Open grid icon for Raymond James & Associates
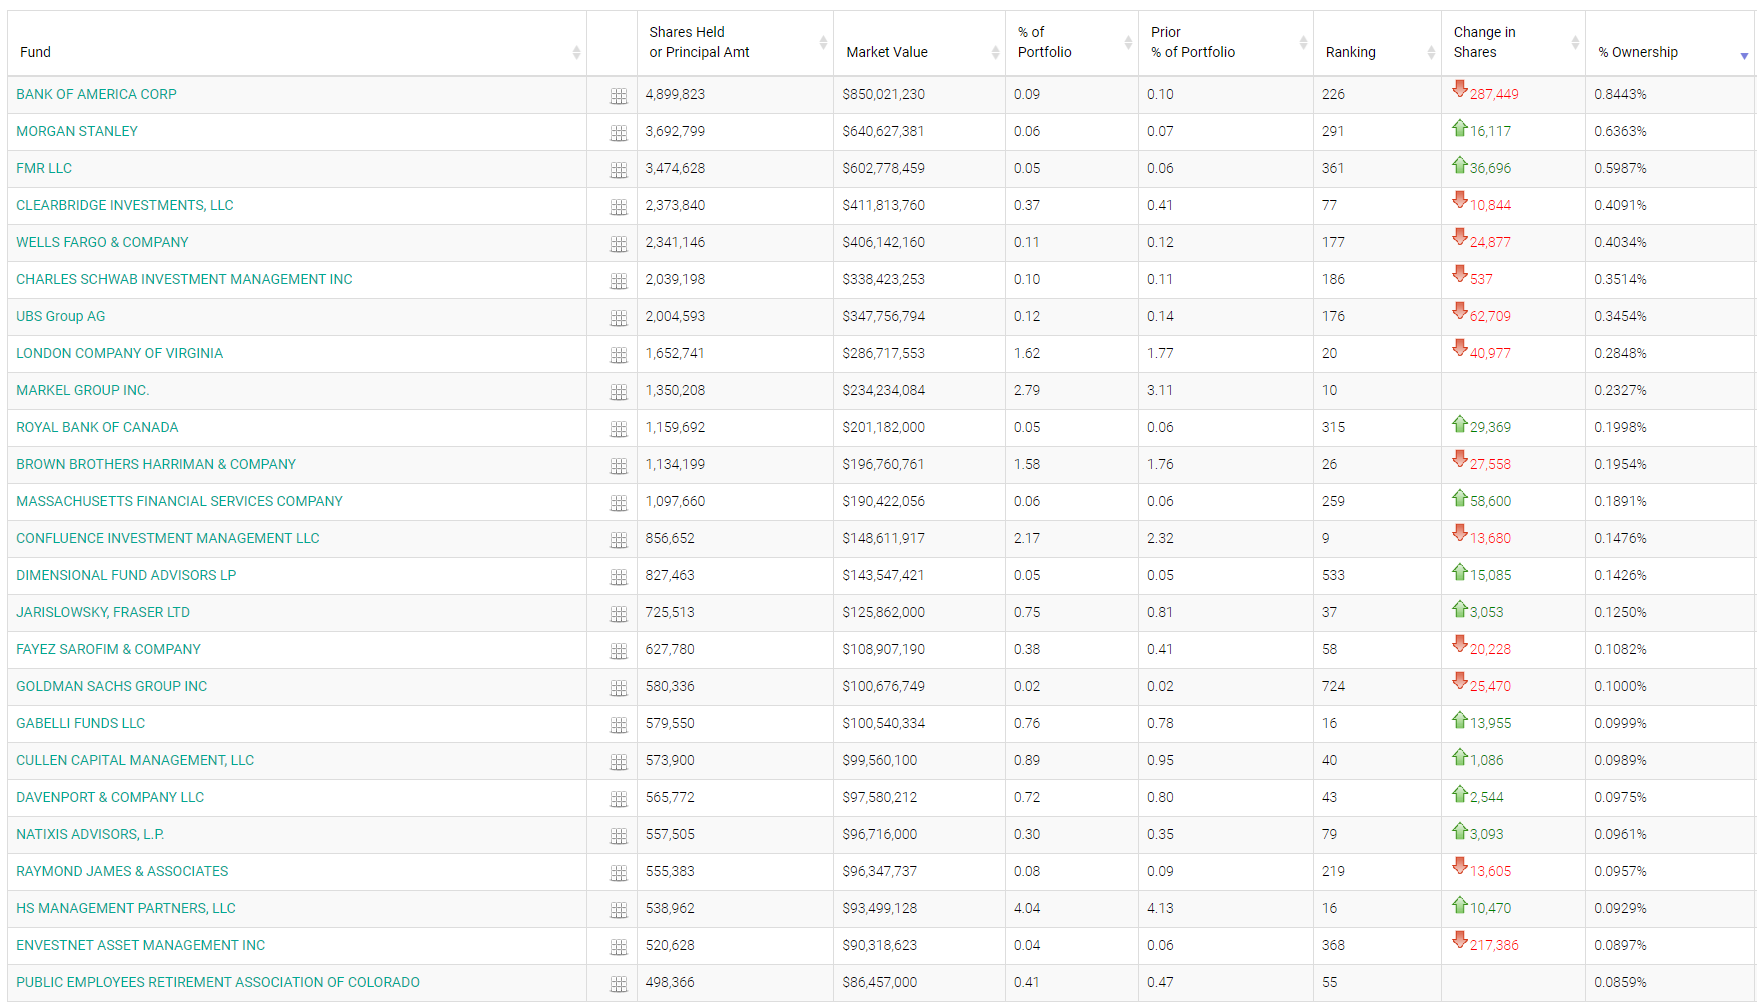The width and height of the screenshot is (1757, 1006). [619, 873]
